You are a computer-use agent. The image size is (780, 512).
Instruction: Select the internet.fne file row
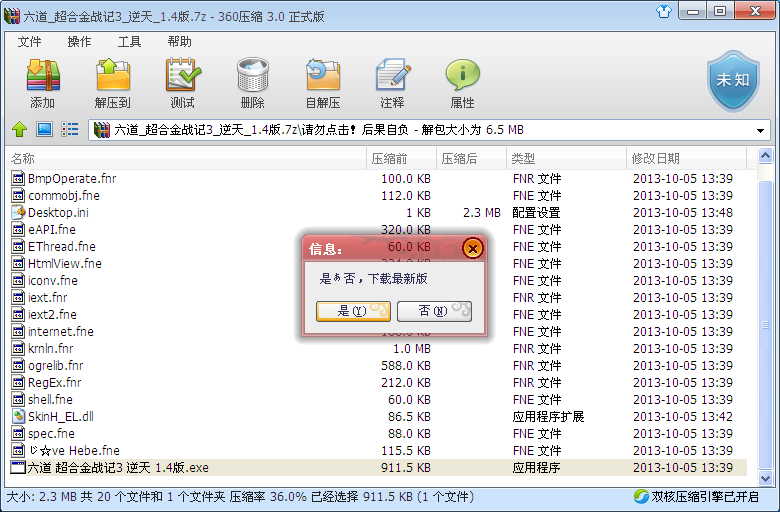pyautogui.click(x=378, y=331)
